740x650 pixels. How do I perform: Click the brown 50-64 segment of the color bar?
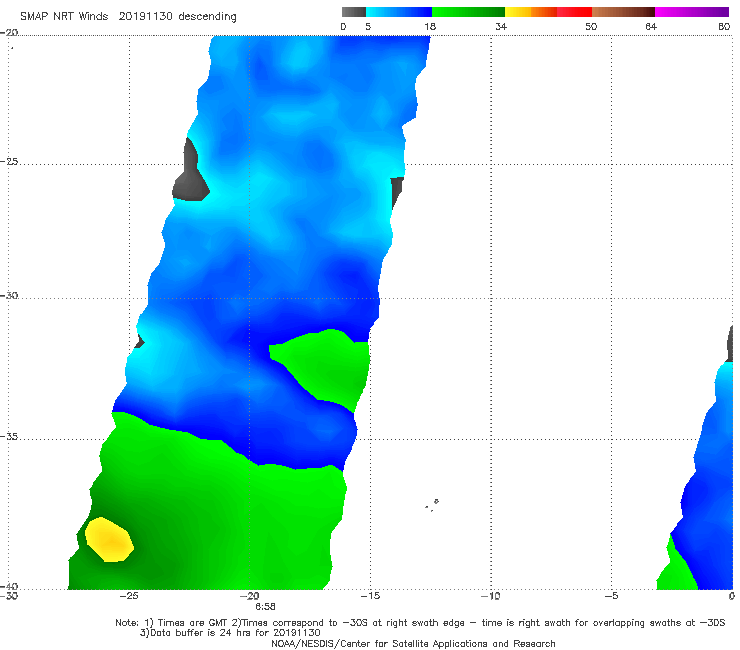623,12
